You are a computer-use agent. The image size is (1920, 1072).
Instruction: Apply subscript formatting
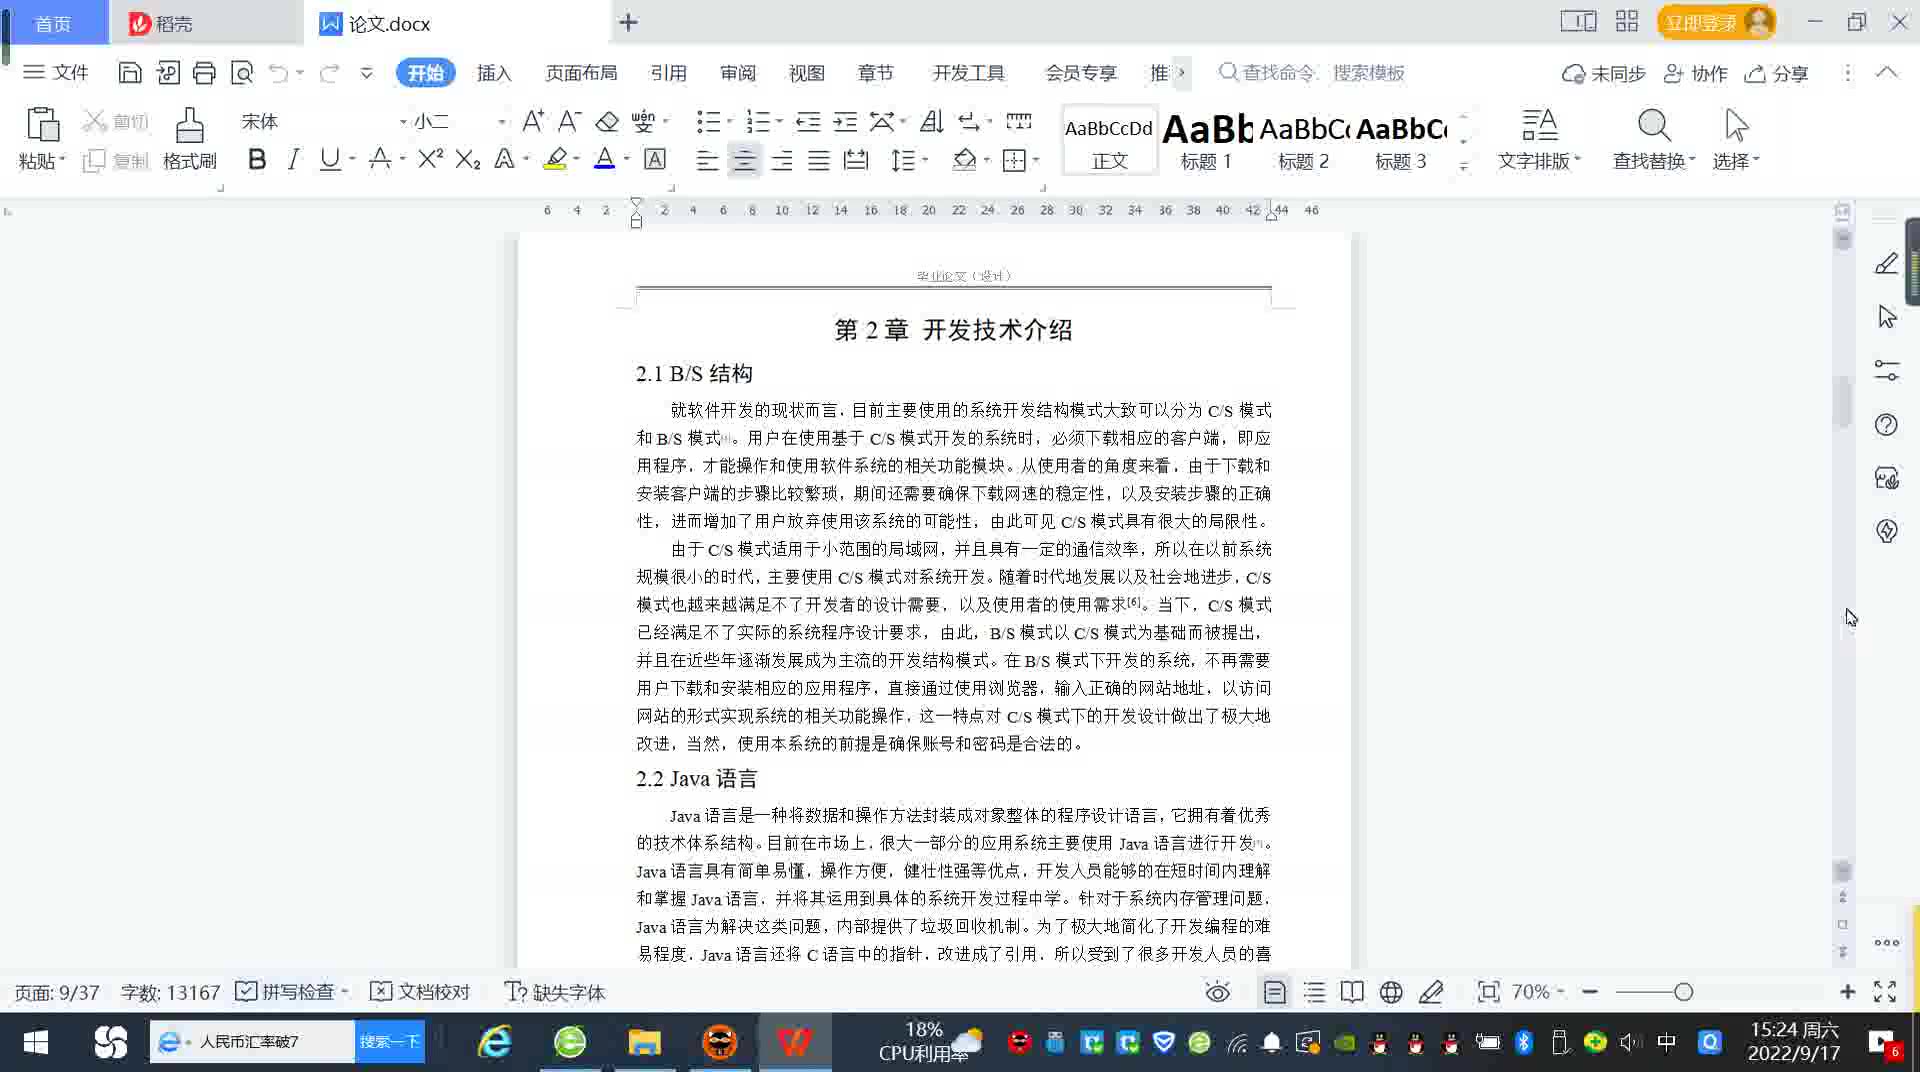[468, 160]
